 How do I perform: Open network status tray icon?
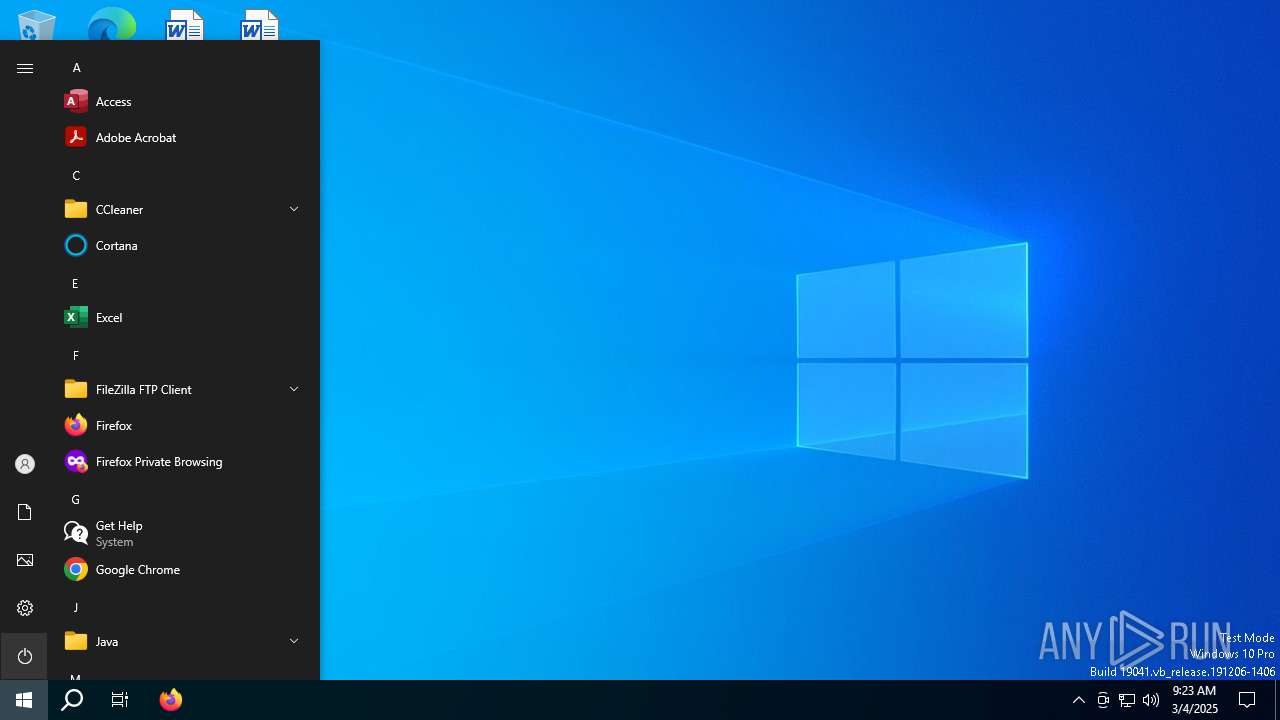[x=1127, y=700]
